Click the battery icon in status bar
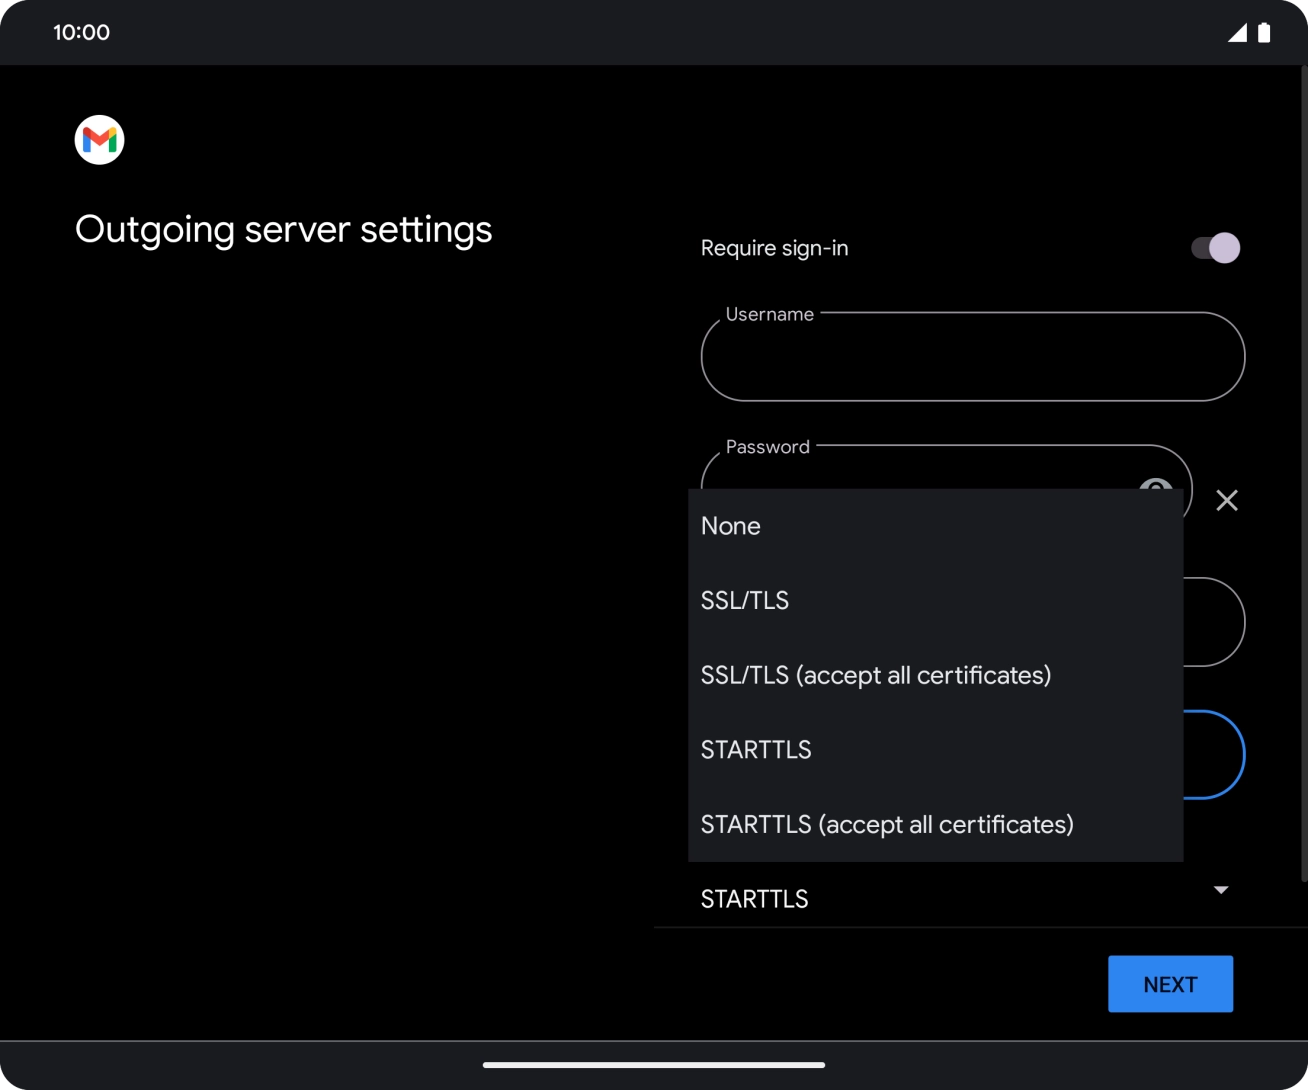 [x=1262, y=32]
